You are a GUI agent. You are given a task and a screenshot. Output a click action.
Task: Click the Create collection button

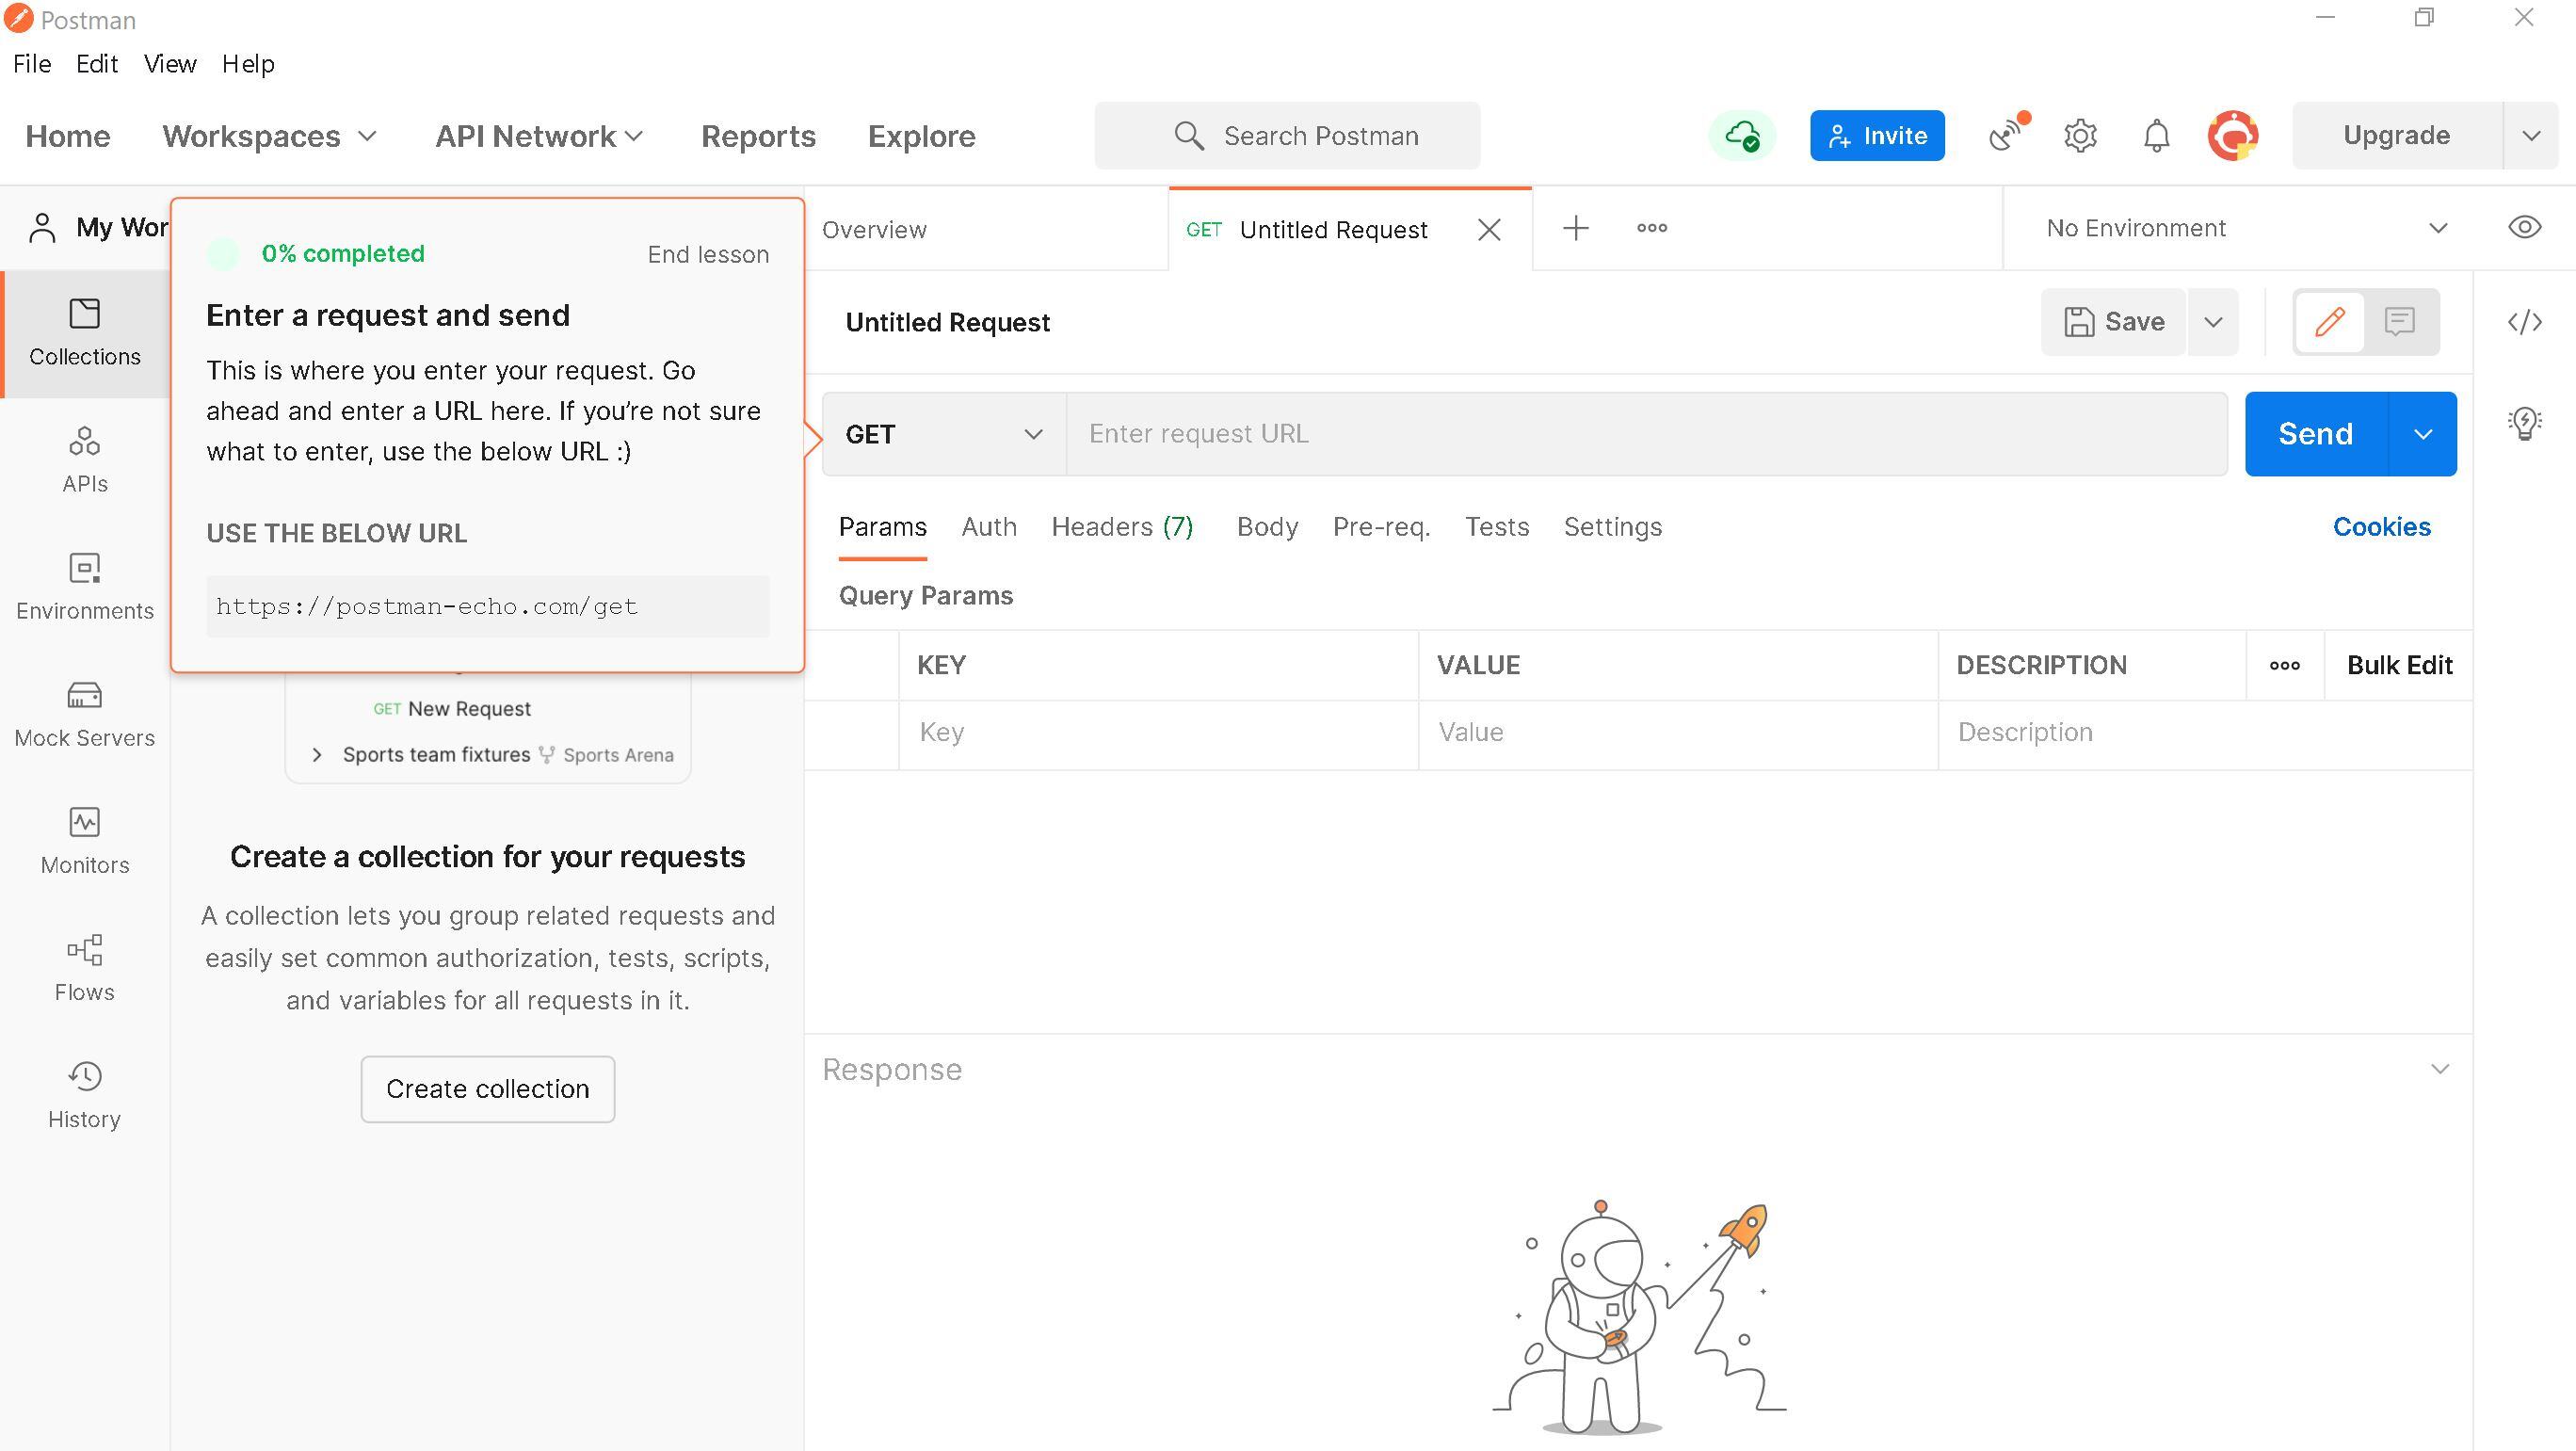[487, 1089]
